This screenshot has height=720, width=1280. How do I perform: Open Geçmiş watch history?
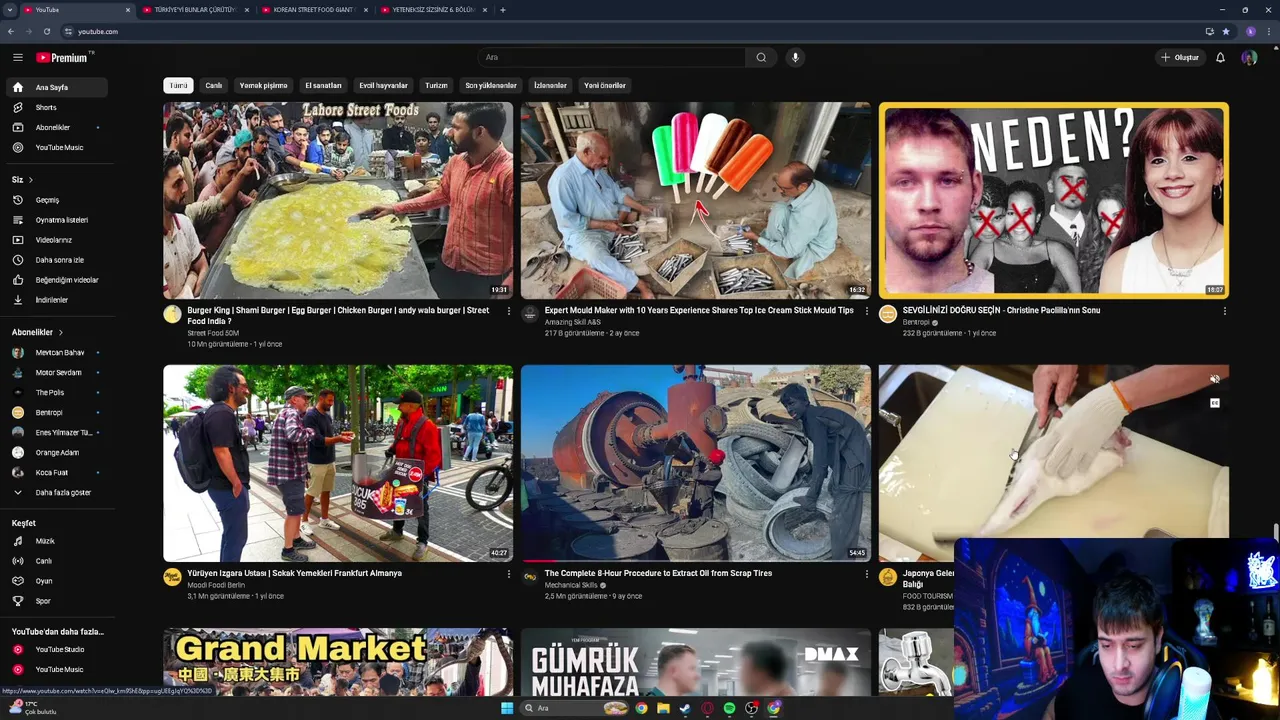[x=55, y=200]
